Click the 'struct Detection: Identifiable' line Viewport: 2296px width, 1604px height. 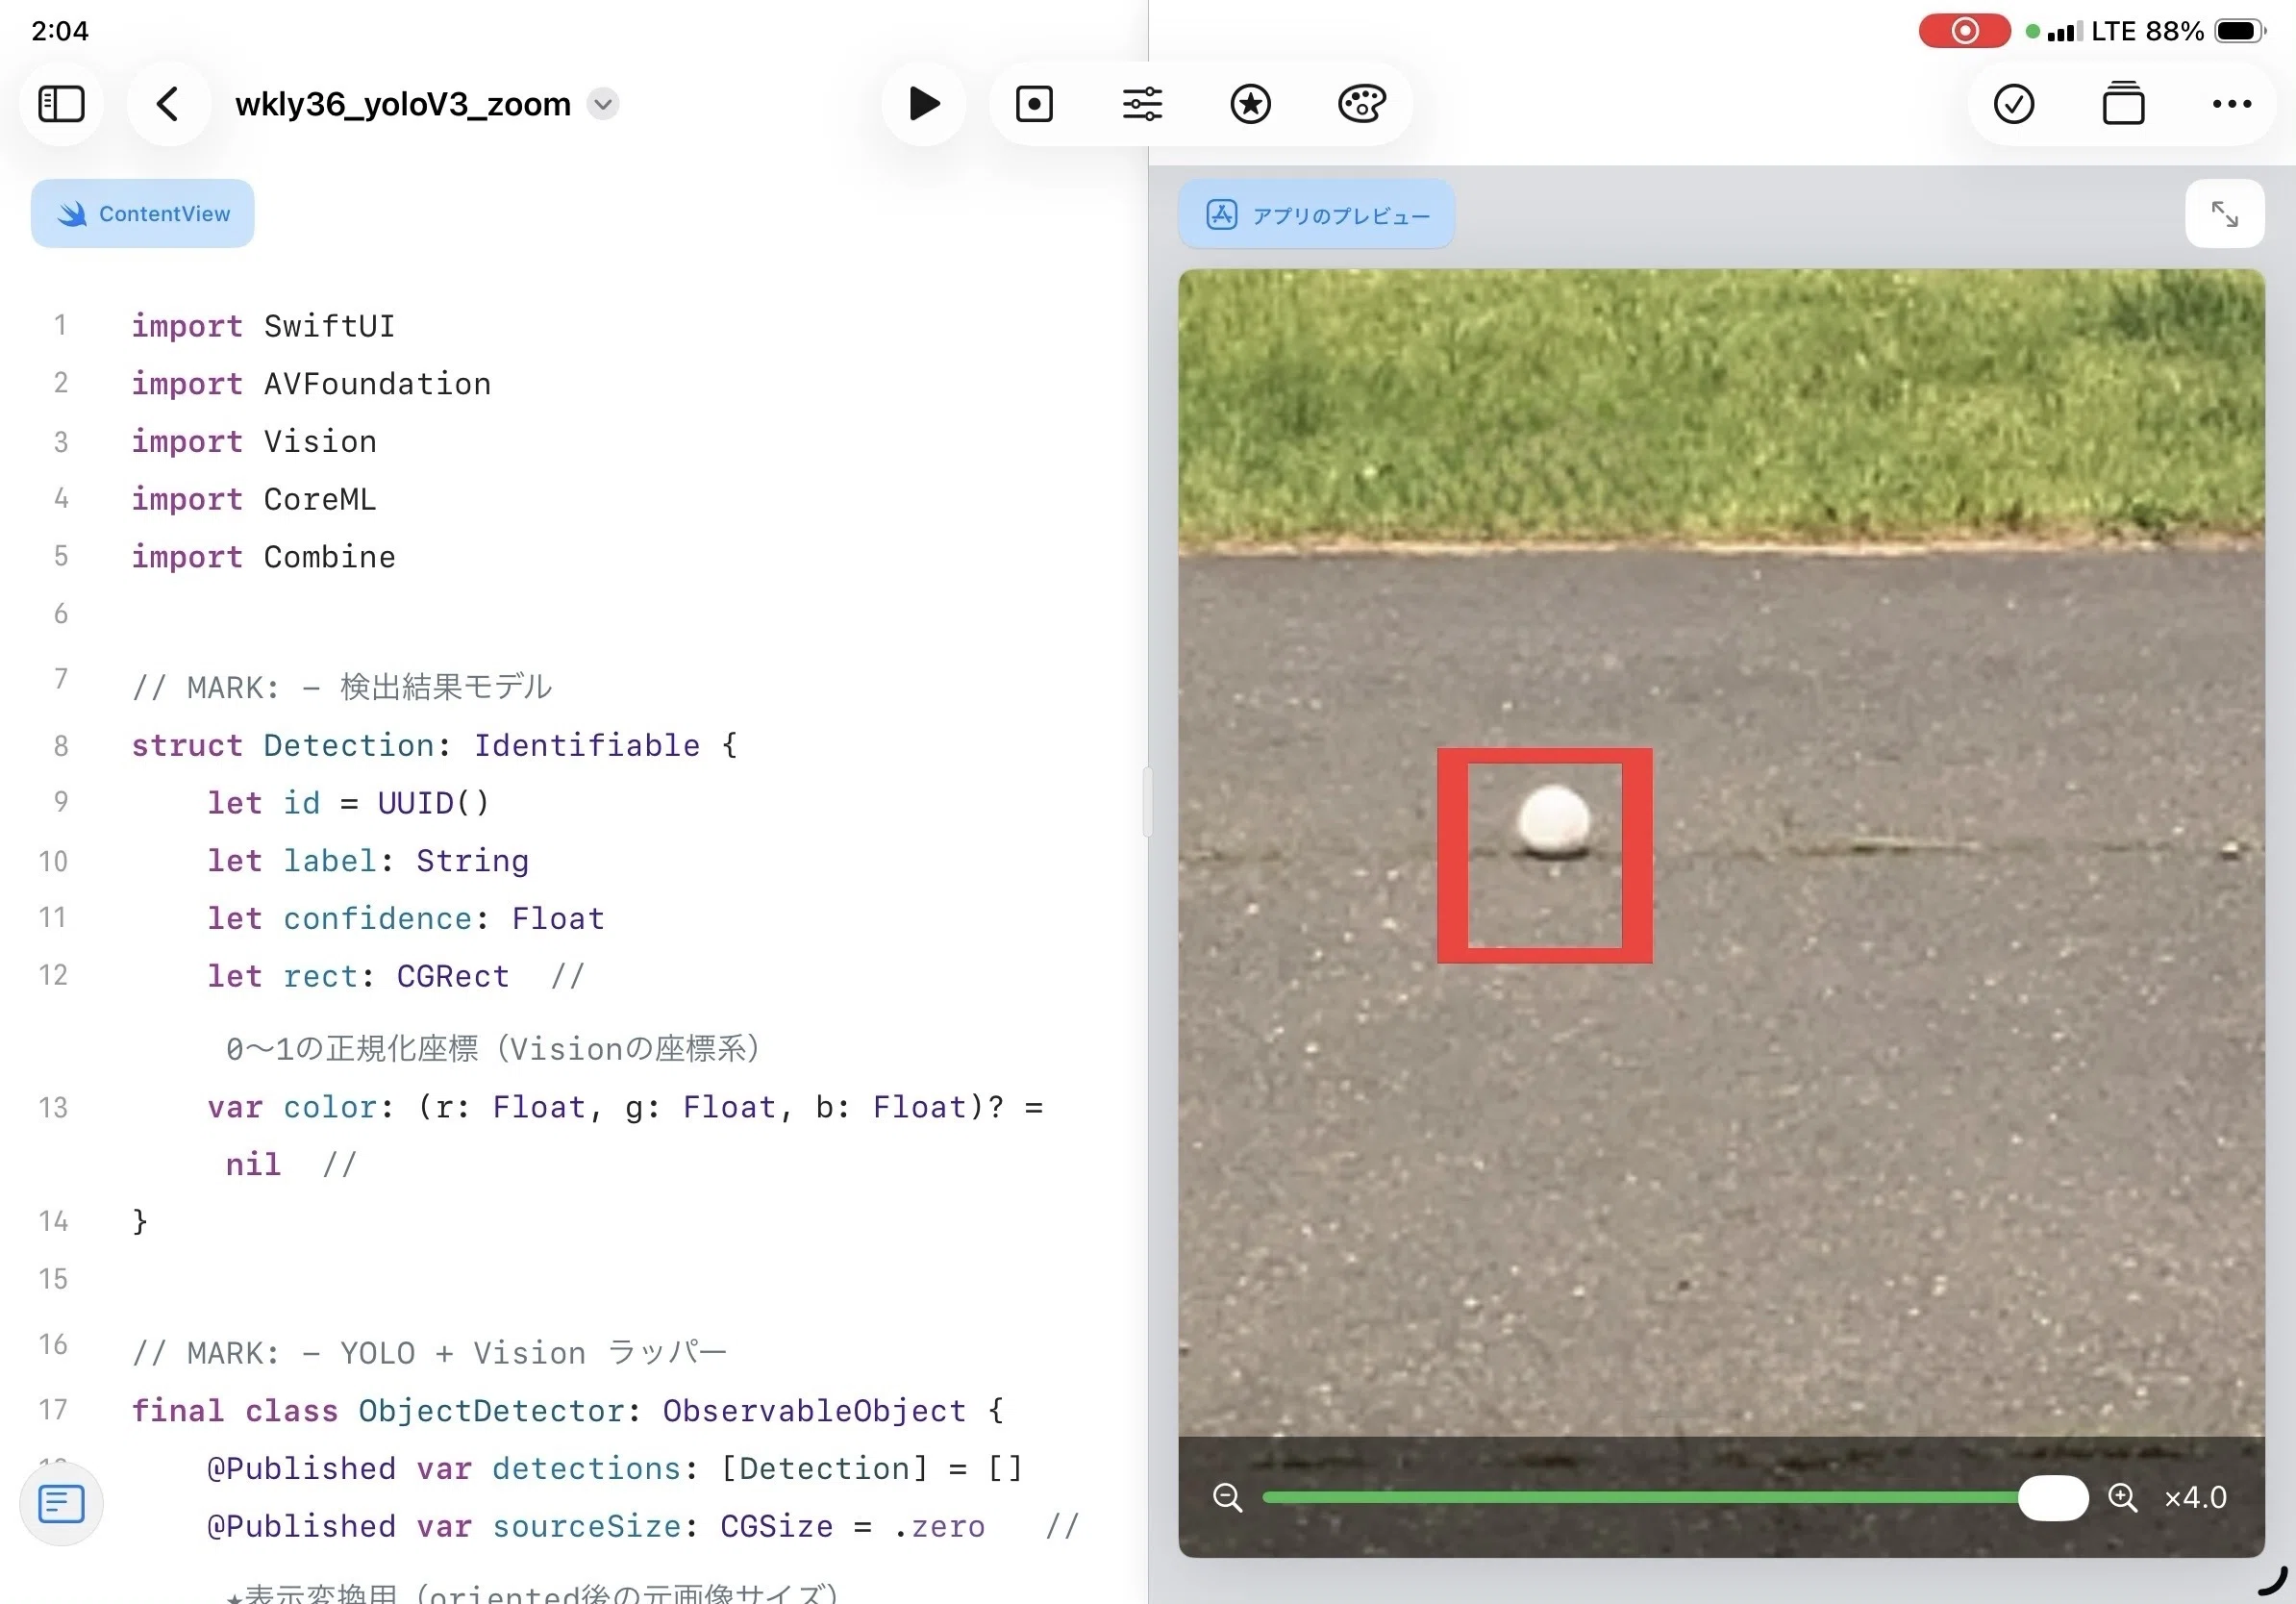click(434, 745)
